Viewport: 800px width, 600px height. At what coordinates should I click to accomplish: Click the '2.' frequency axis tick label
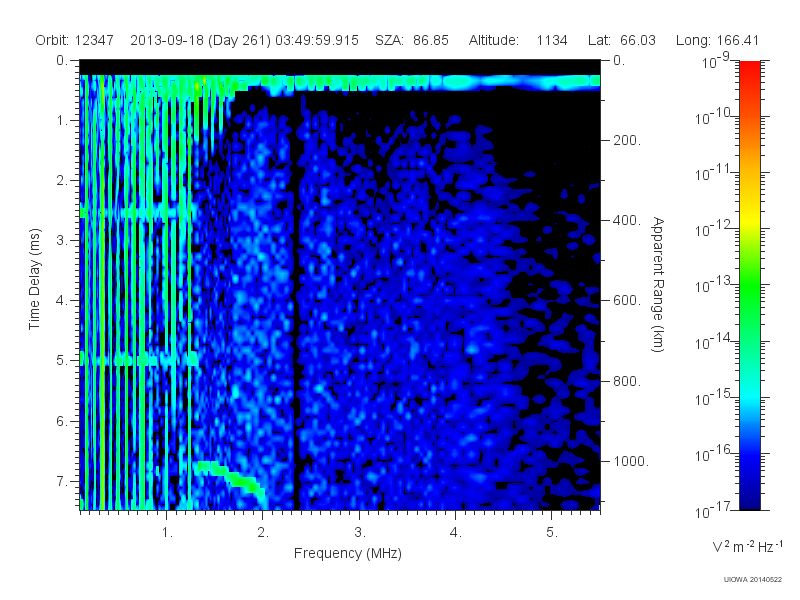coord(263,533)
